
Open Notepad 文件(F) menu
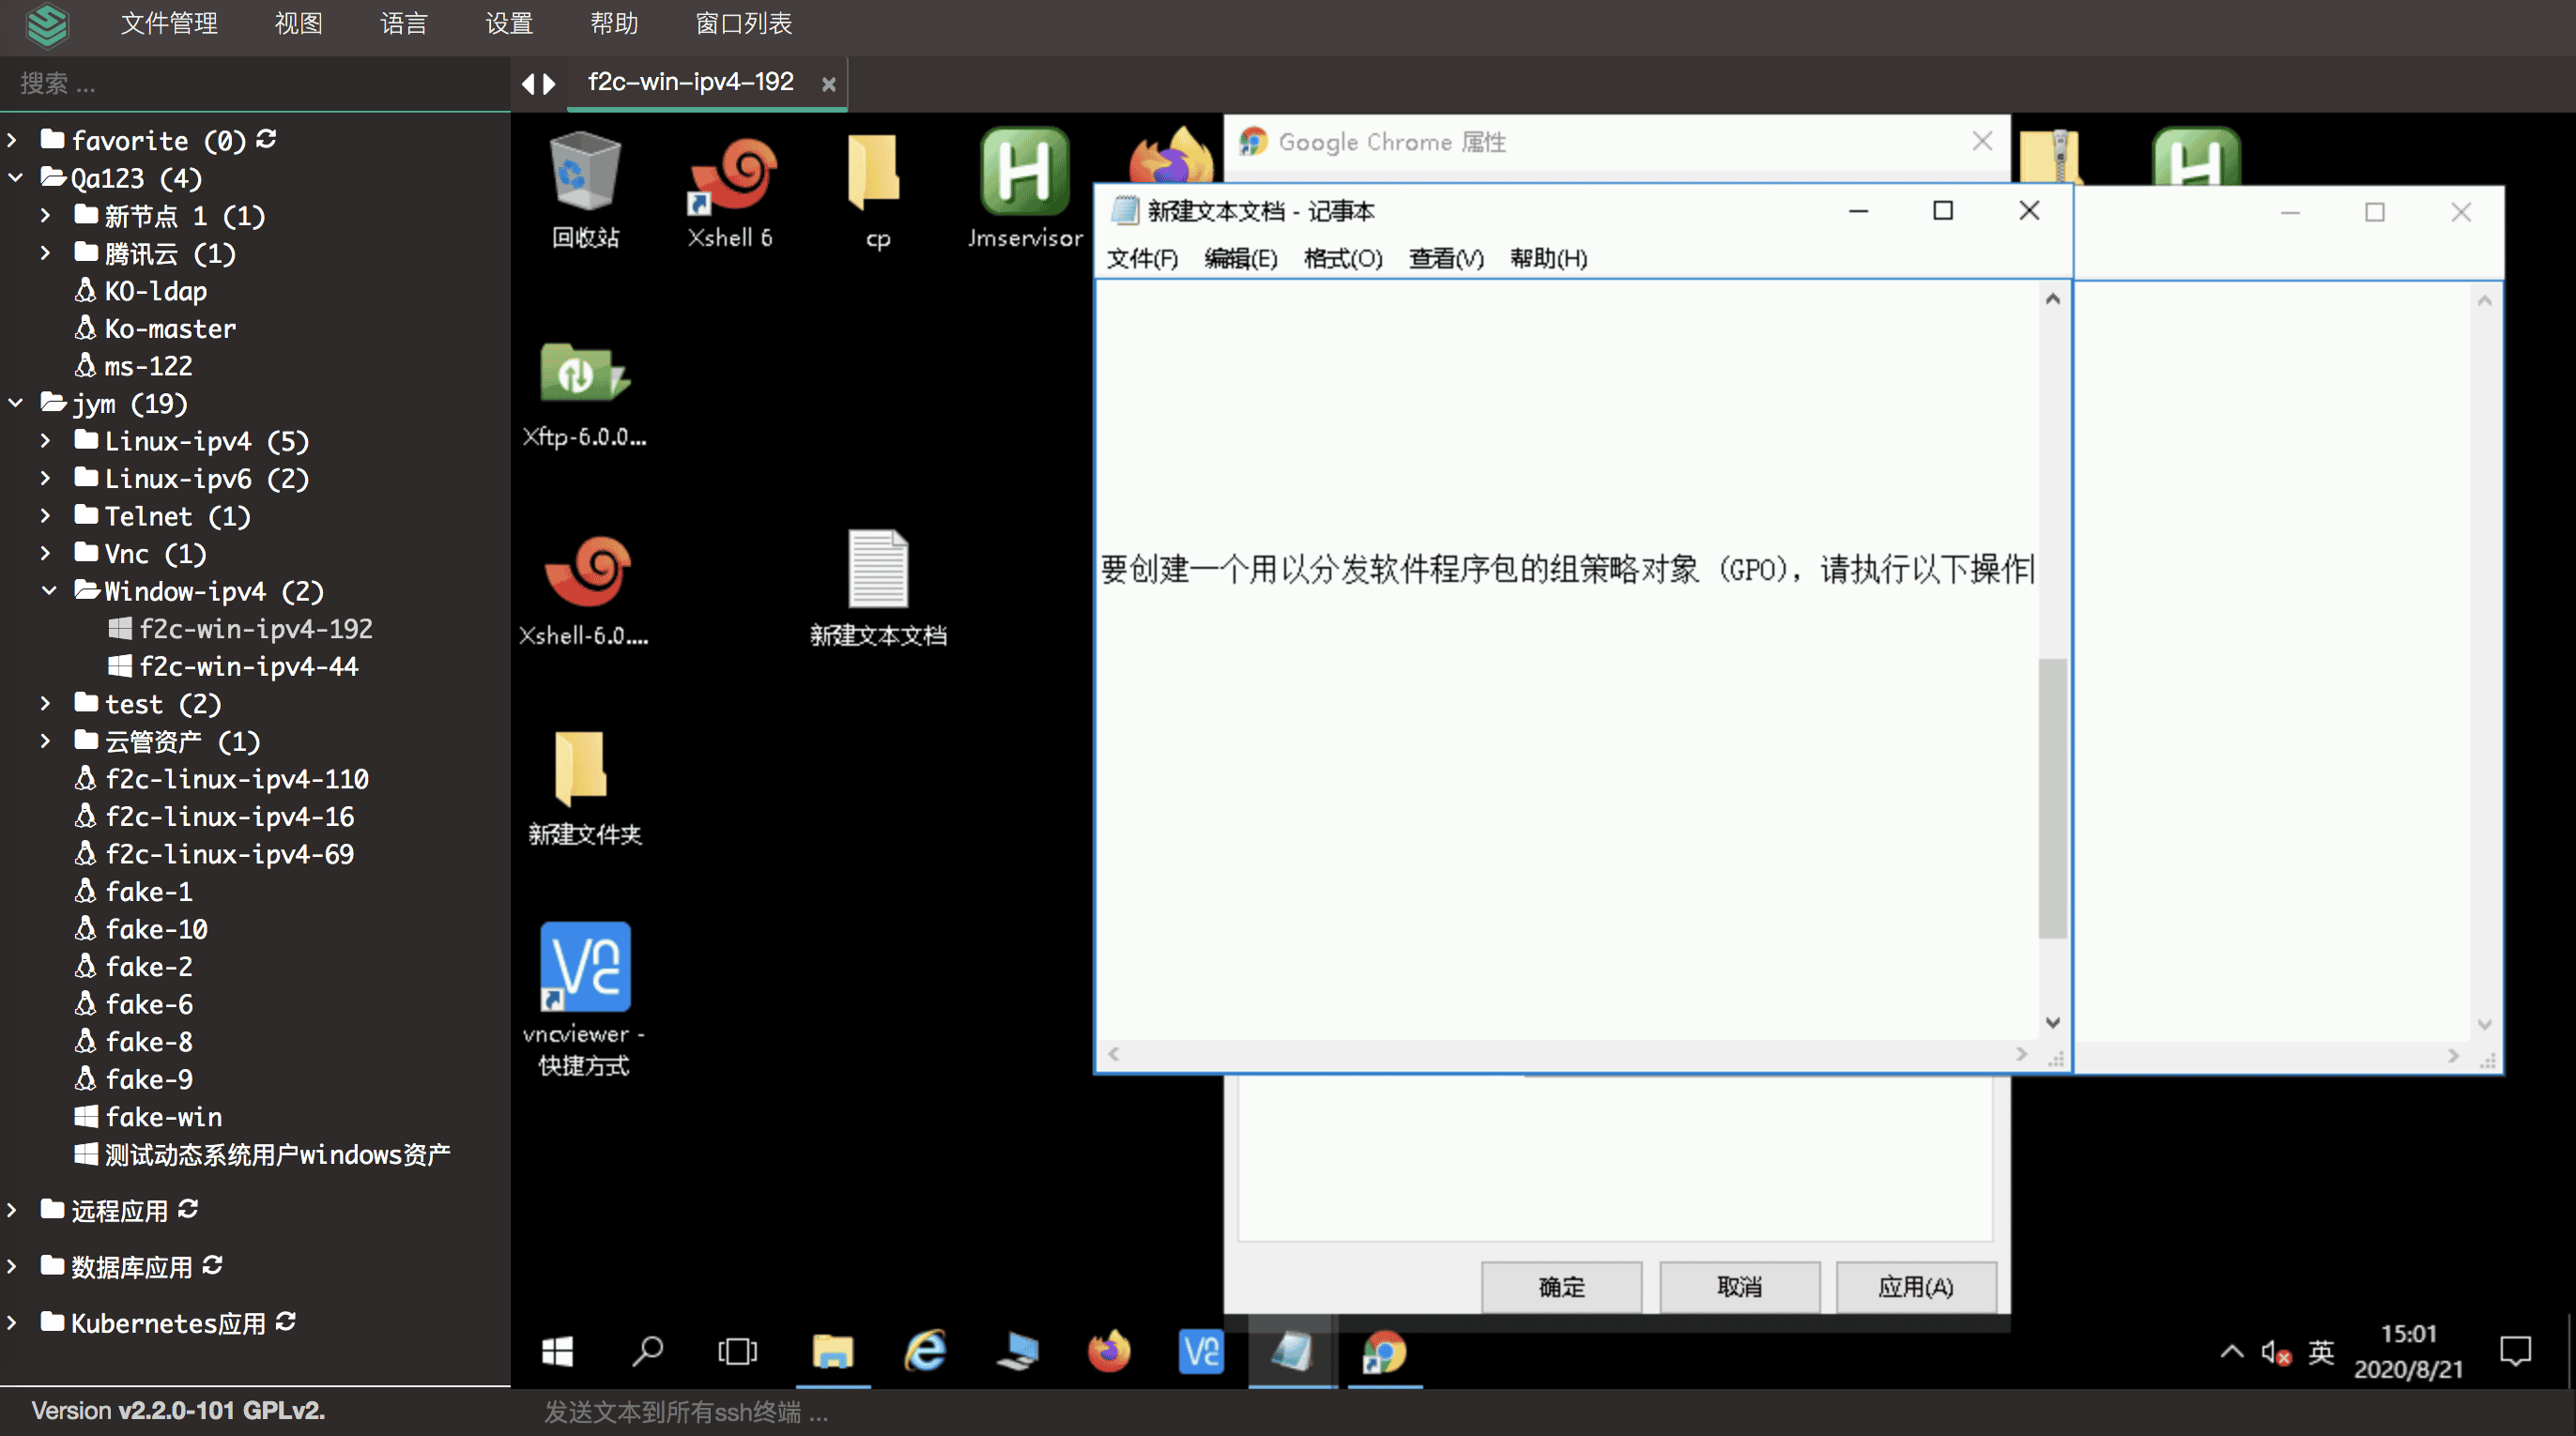[1142, 259]
